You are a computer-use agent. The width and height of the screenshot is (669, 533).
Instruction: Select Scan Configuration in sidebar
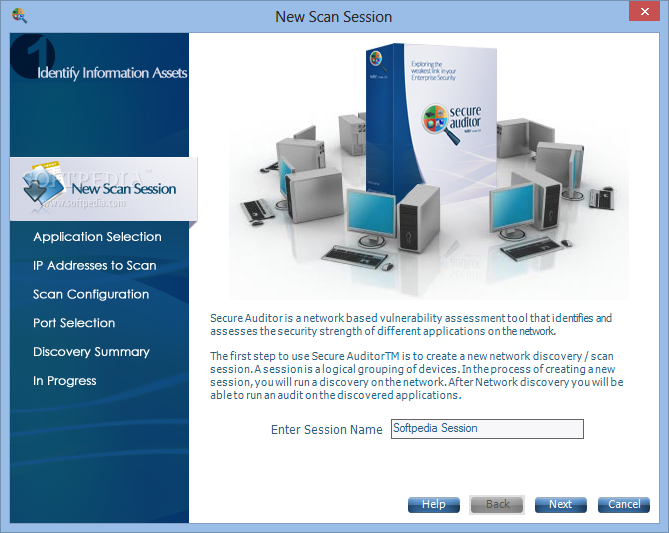[91, 294]
